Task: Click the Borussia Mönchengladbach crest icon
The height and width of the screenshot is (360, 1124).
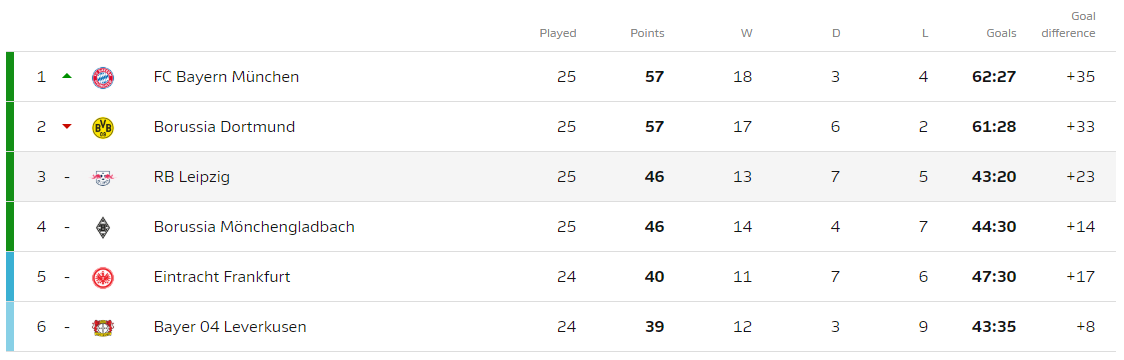Action: pyautogui.click(x=103, y=227)
